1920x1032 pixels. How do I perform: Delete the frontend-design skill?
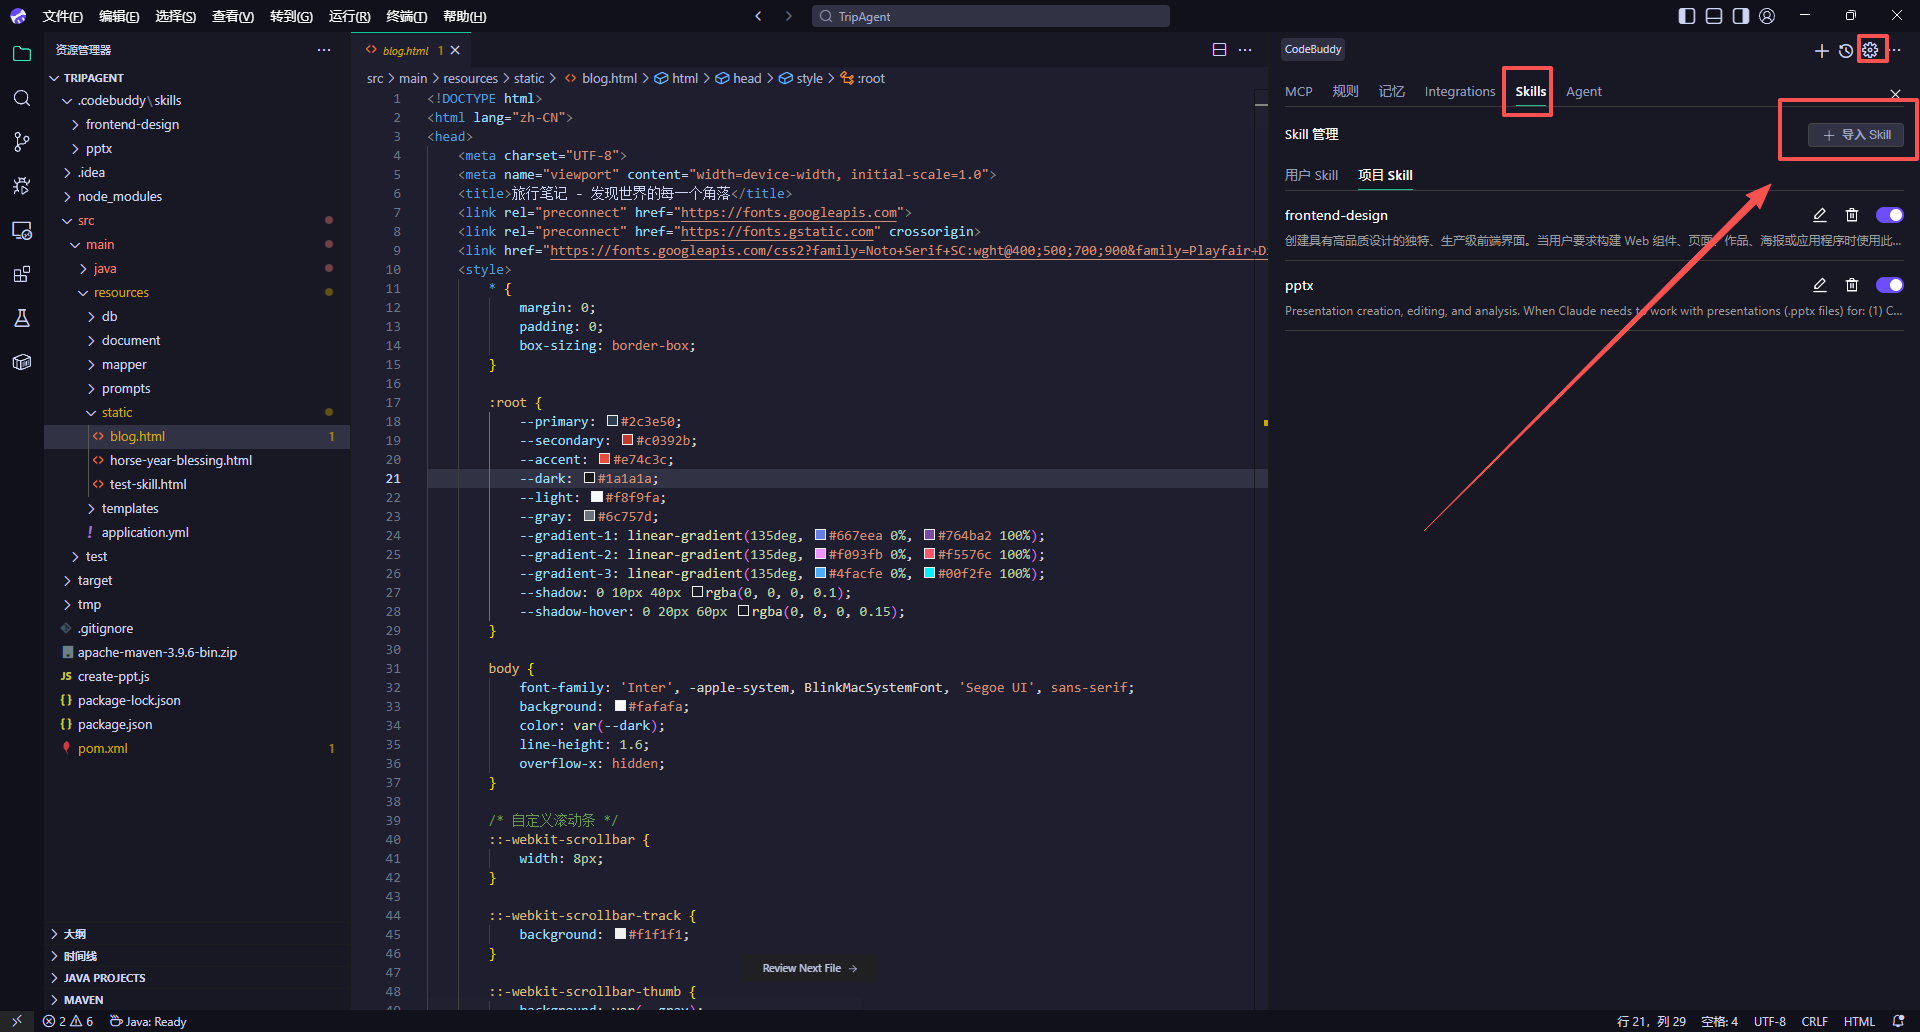click(1852, 215)
